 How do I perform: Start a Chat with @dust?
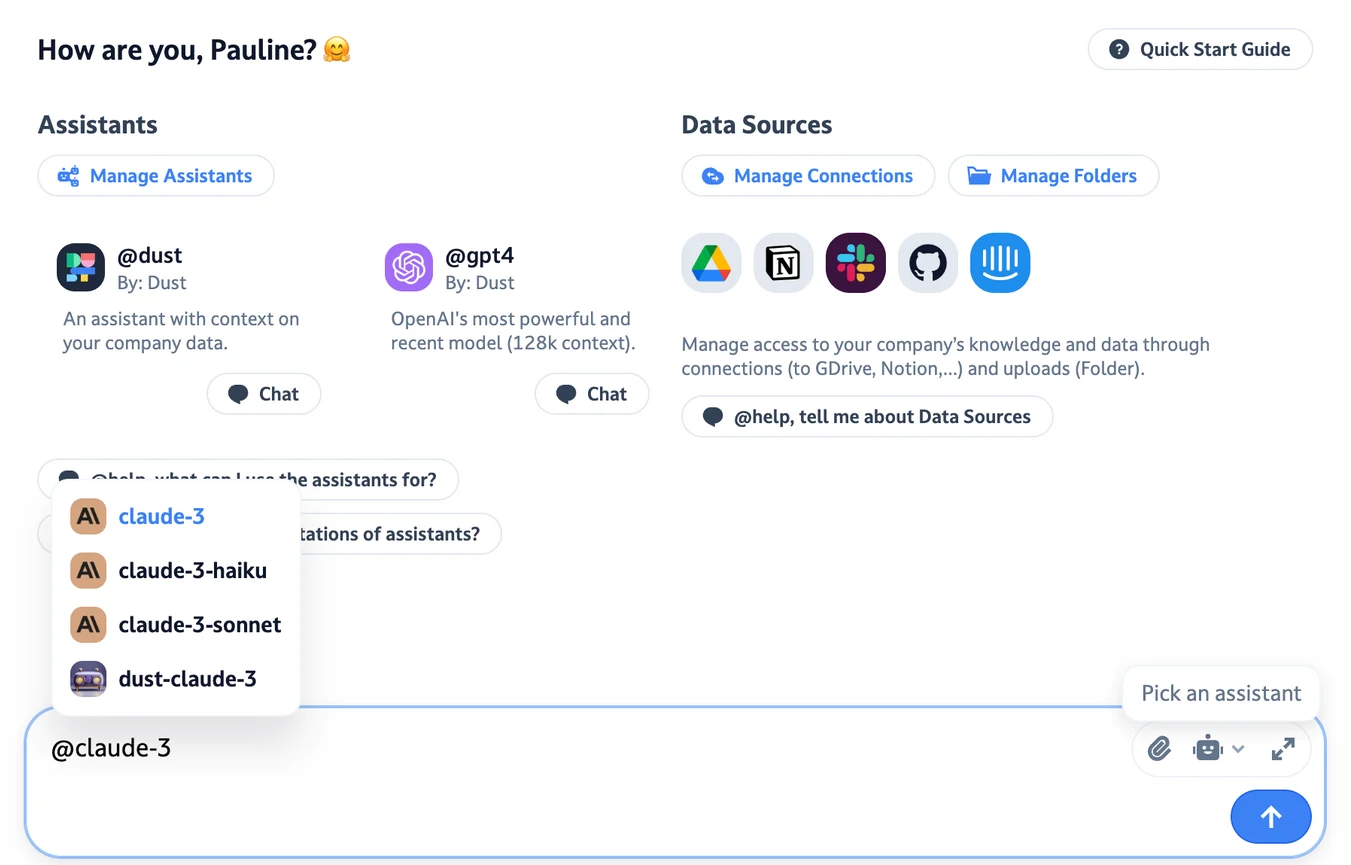[x=264, y=394]
